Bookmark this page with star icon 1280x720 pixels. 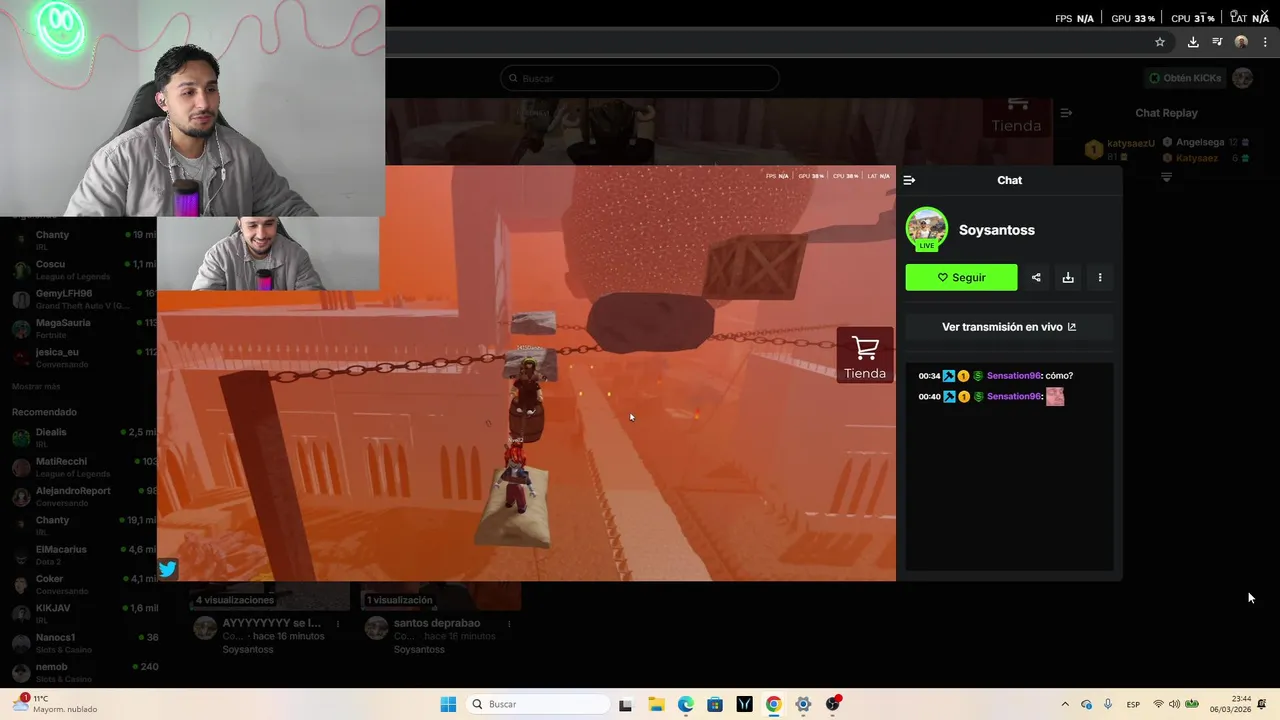tap(1160, 42)
